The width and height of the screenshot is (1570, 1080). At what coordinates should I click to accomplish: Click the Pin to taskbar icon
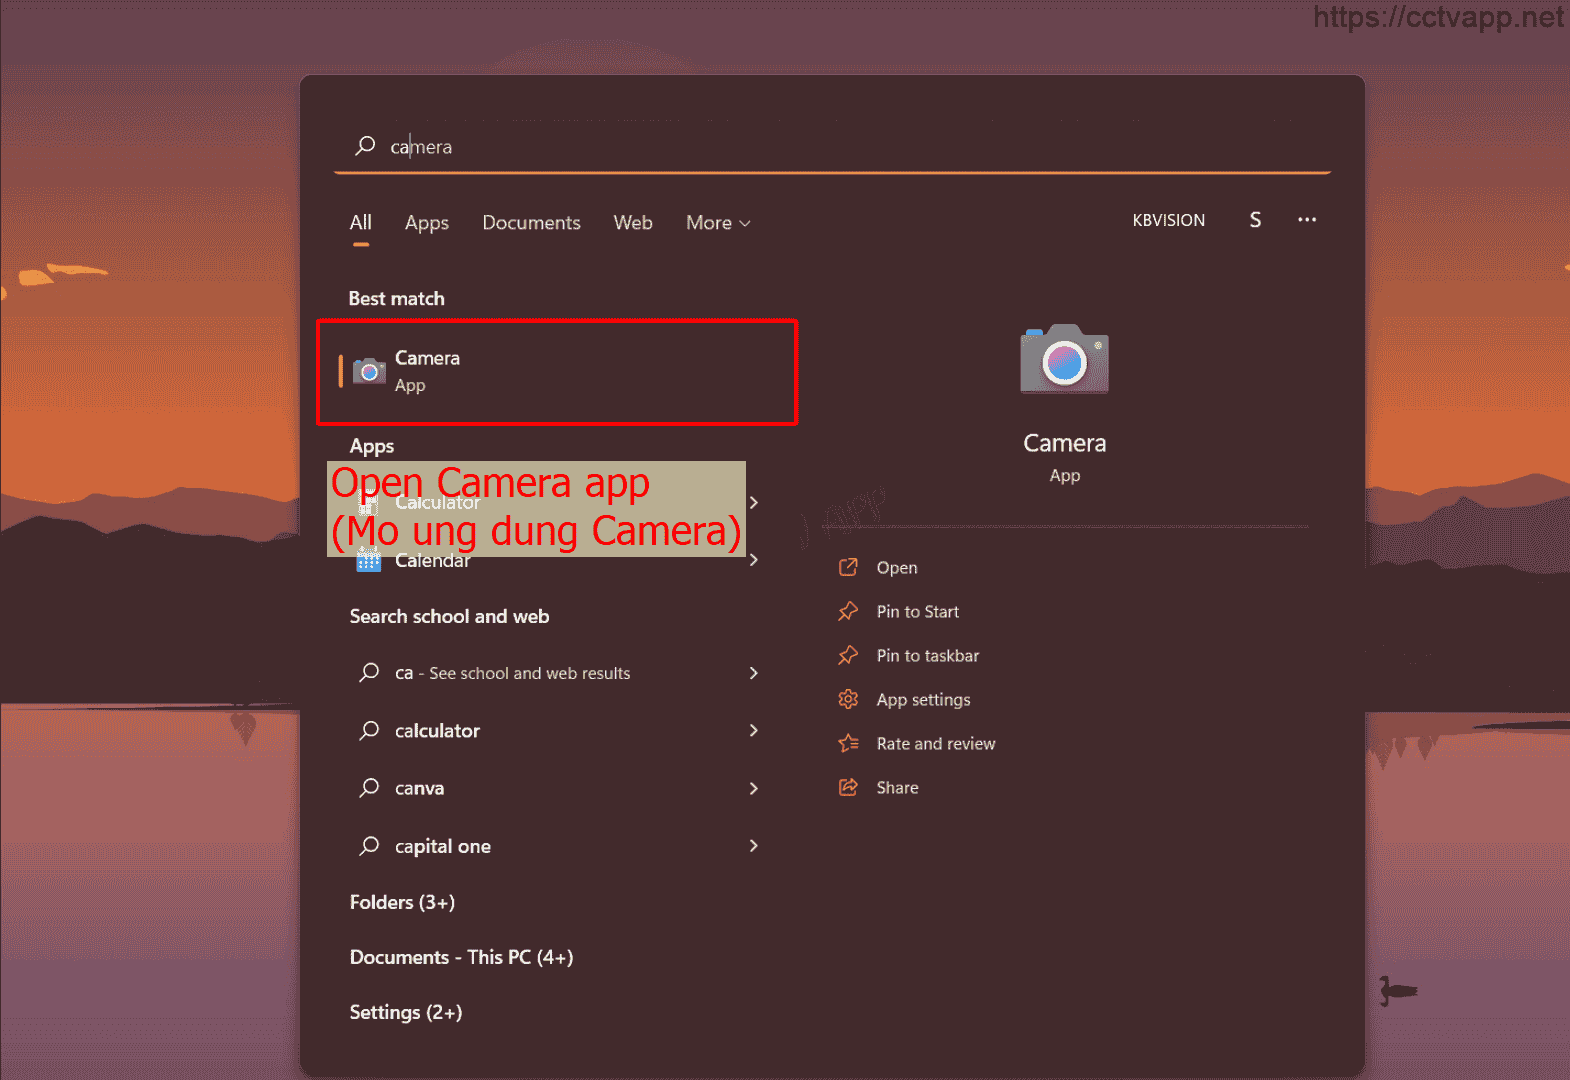point(848,656)
